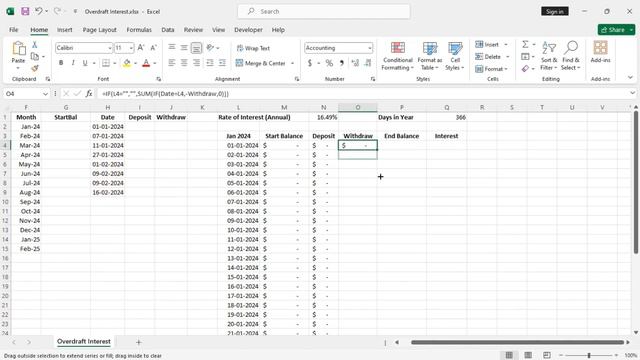Open the font size dropdown
This screenshot has height=360, width=640.
(131, 48)
